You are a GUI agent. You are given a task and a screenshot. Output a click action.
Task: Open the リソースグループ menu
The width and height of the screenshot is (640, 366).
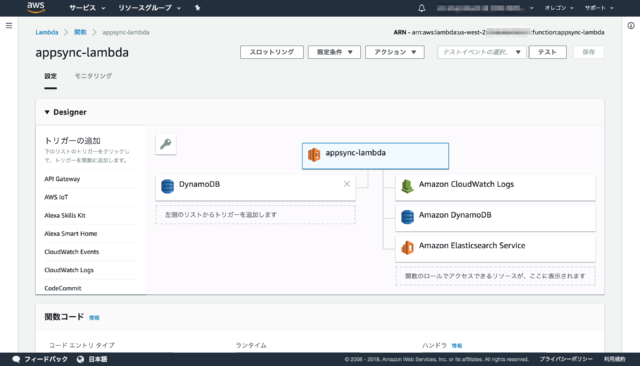[149, 8]
